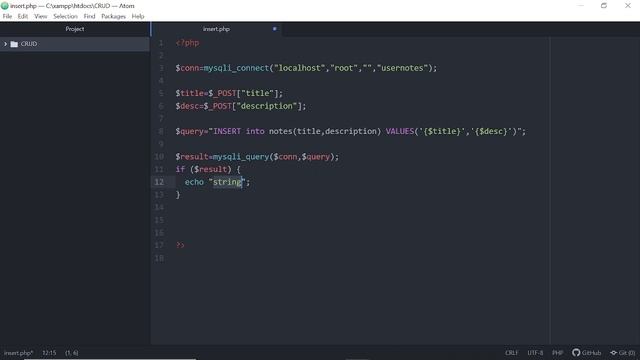Click the "localhost" string in line 3
Viewport: 640px width, 360px height.
pyautogui.click(x=300, y=68)
